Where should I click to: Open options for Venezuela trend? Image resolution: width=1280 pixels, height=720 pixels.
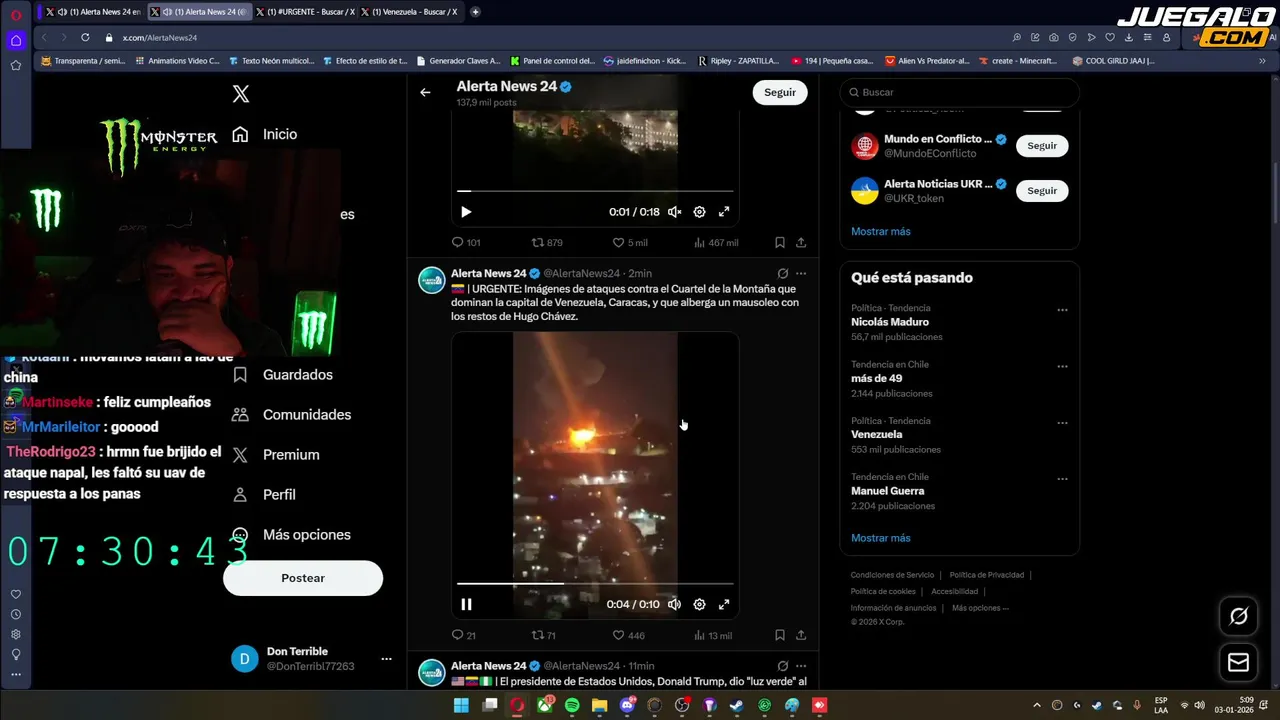point(1062,423)
